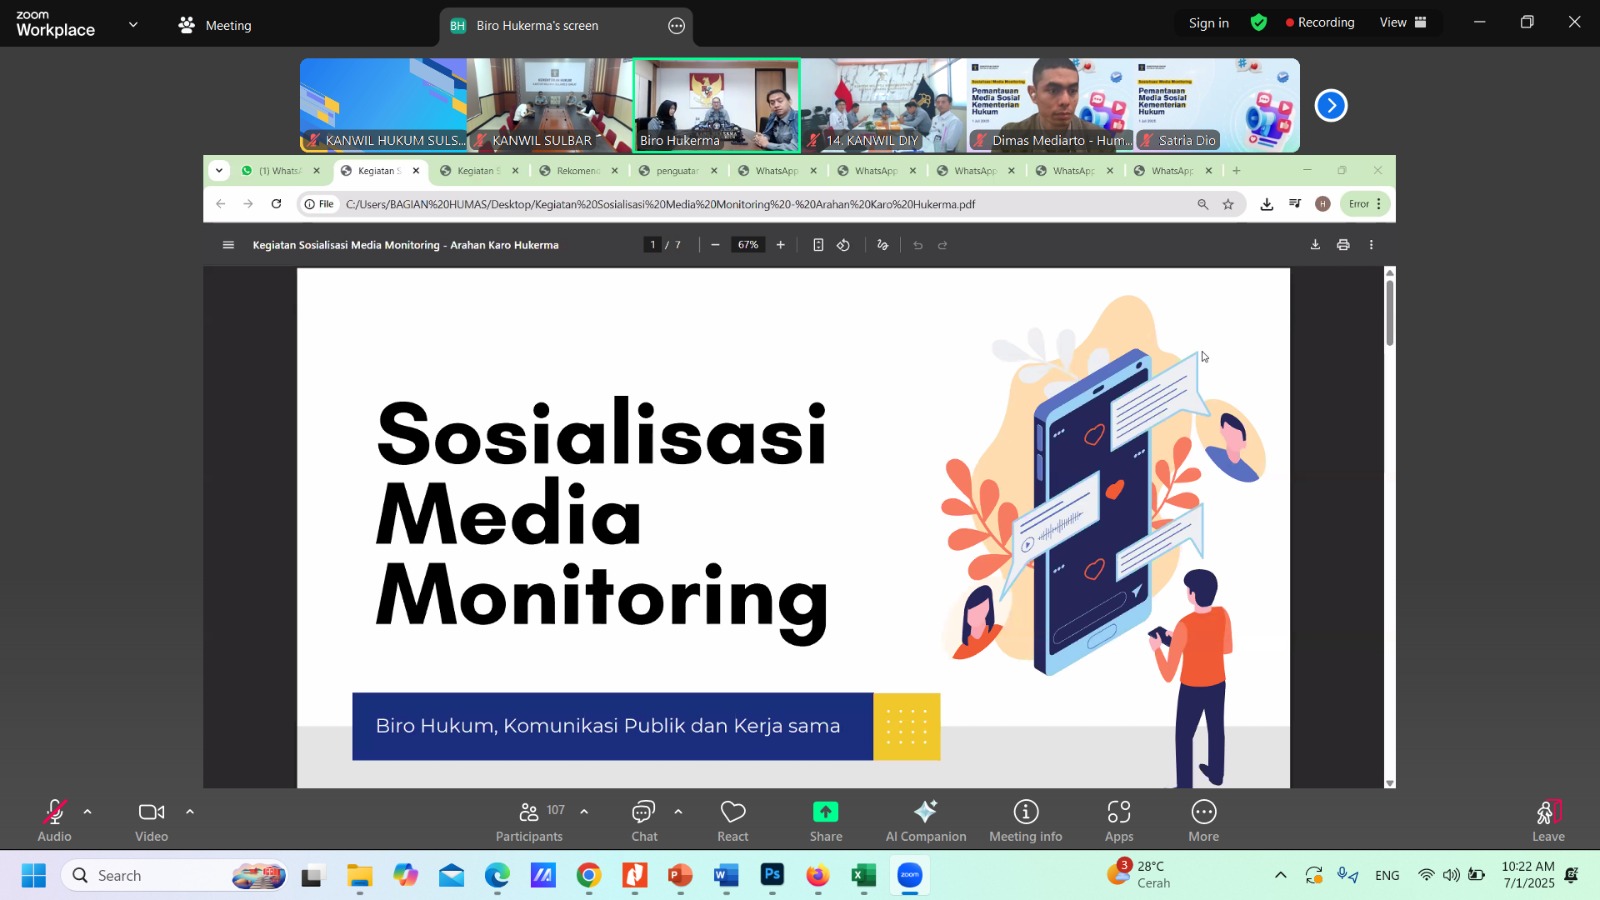The image size is (1600, 900).
Task: Open the Zoom Workplace dropdown chevron
Action: (x=133, y=24)
